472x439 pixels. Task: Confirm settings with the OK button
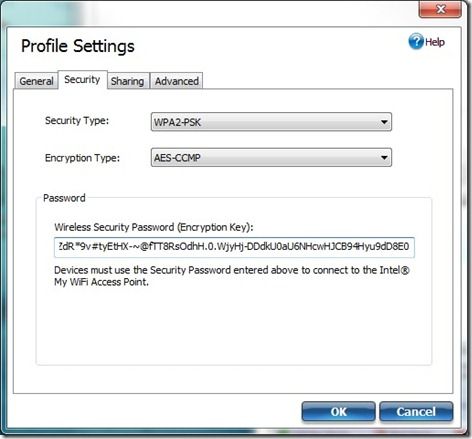pyautogui.click(x=338, y=412)
